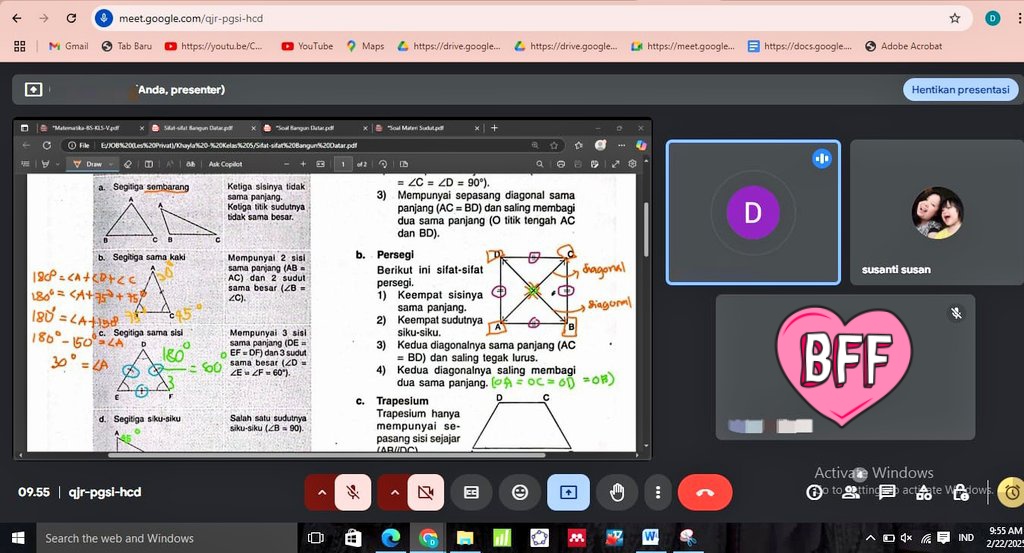This screenshot has width=1024, height=553.
Task: Reload the Meet page in Chrome
Action: tap(71, 18)
